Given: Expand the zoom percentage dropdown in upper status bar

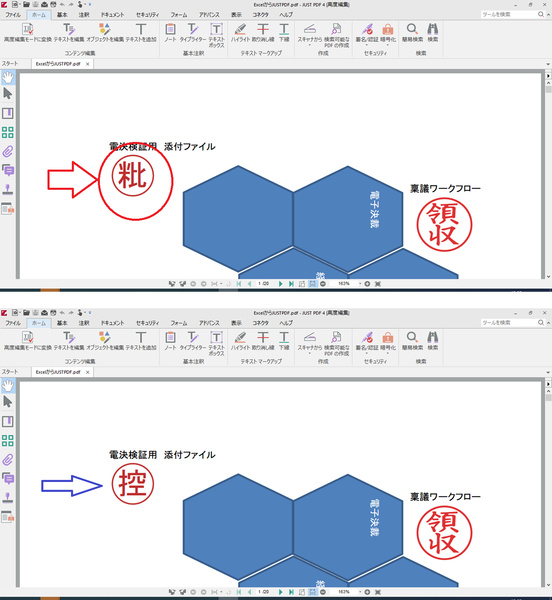Looking at the screenshot, I should click(360, 284).
